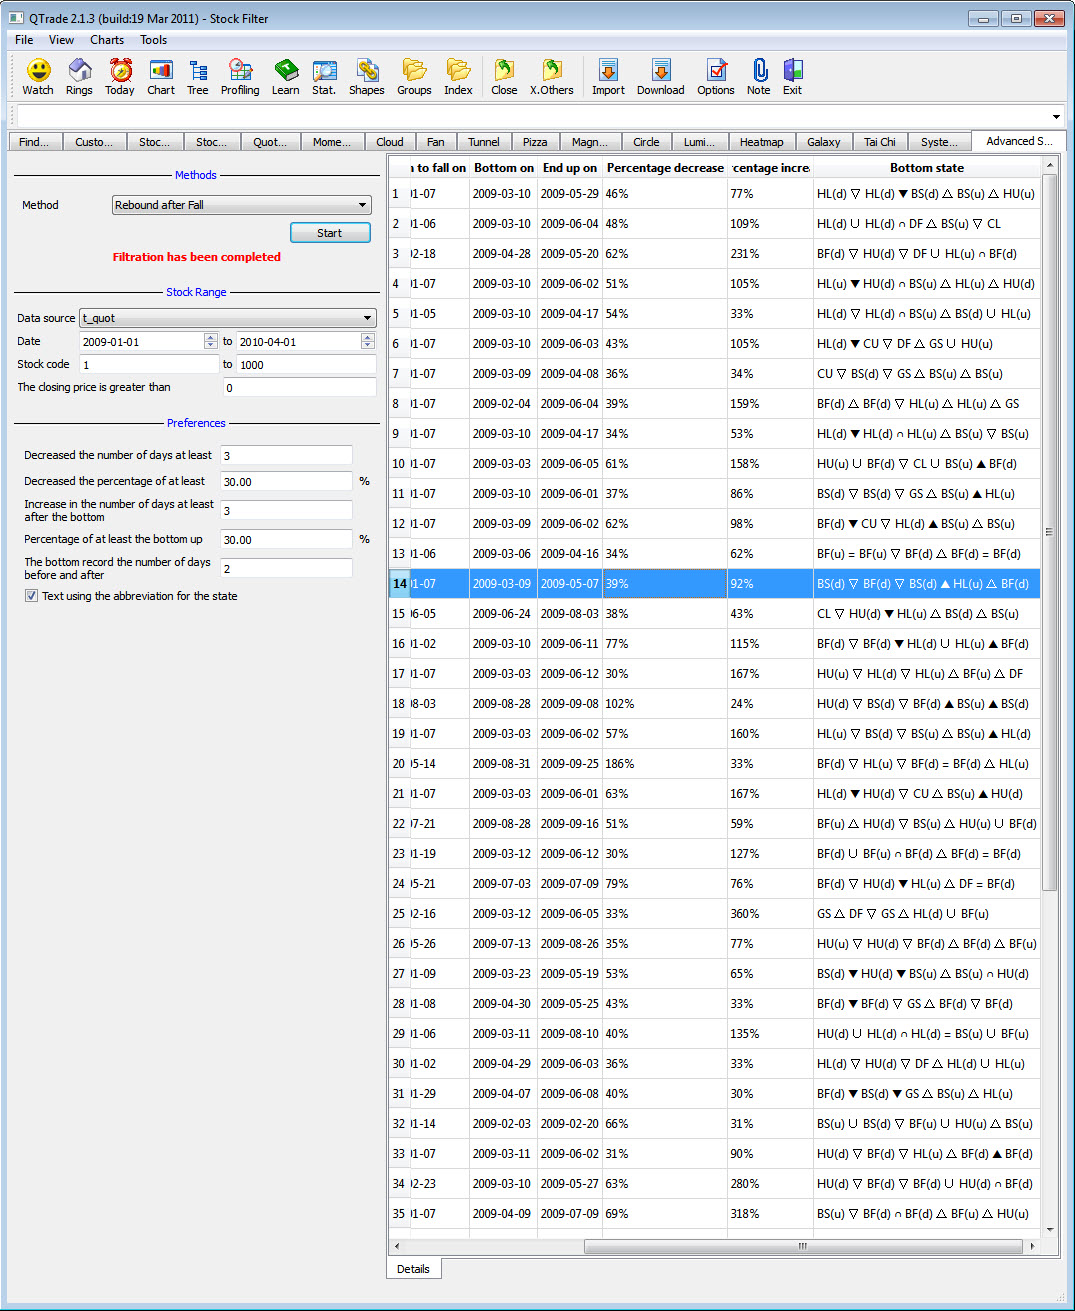Open the Details tab at the bottom
Viewport: 1075px width, 1311px height.
tap(413, 1268)
